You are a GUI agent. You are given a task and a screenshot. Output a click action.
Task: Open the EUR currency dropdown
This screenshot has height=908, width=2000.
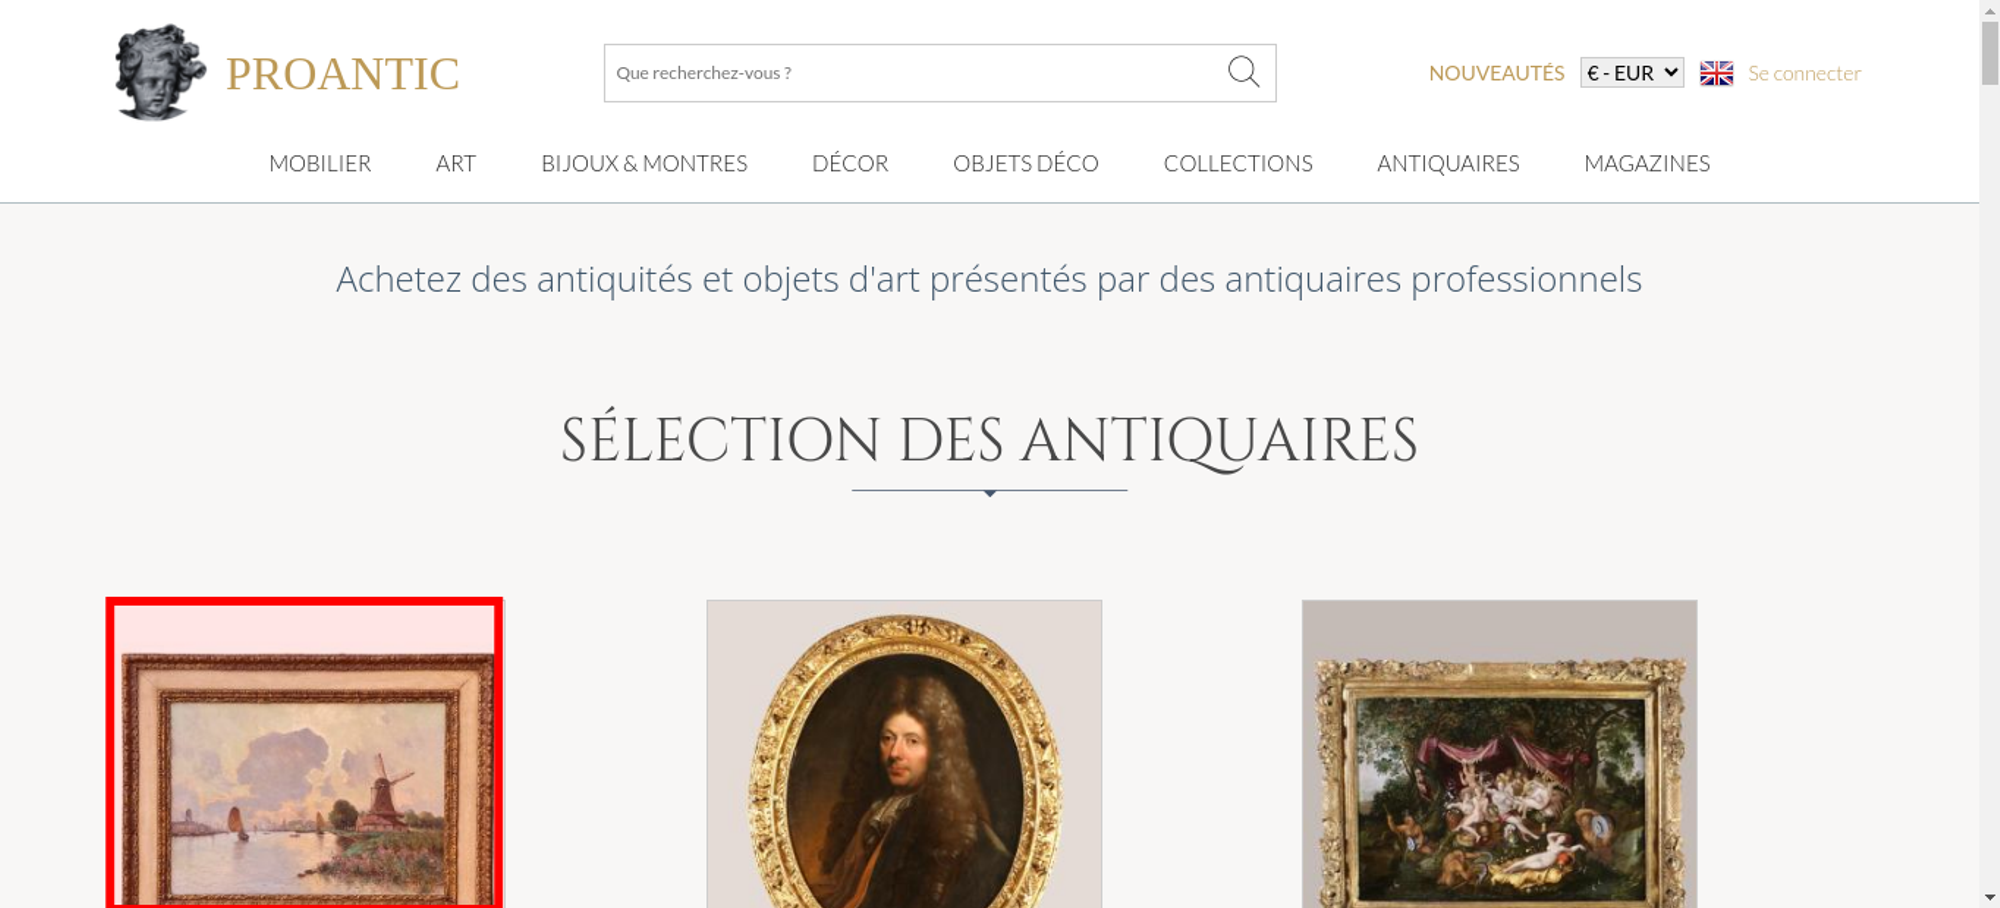[1632, 73]
